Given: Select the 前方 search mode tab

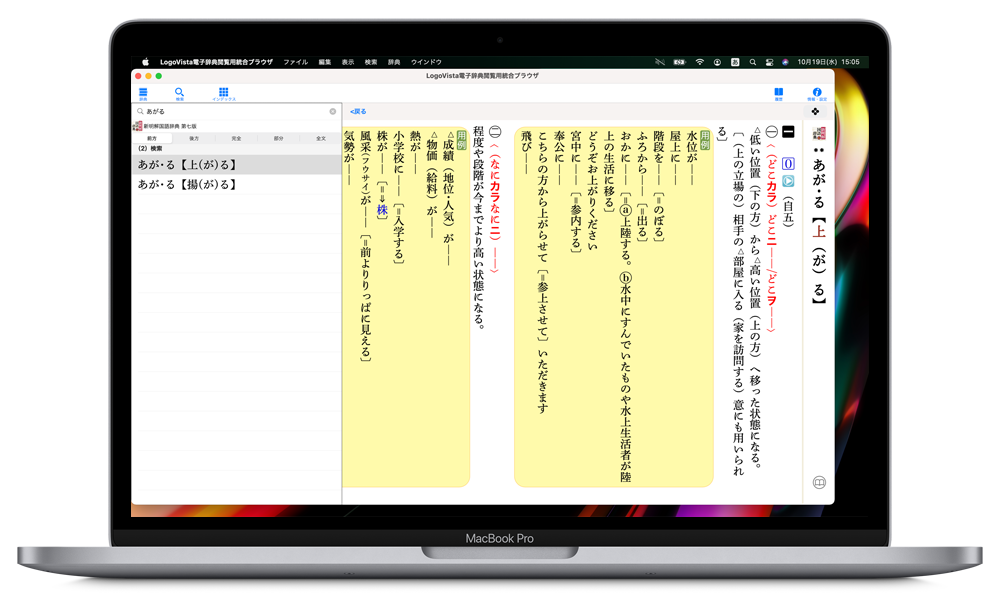Looking at the screenshot, I should click(152, 138).
